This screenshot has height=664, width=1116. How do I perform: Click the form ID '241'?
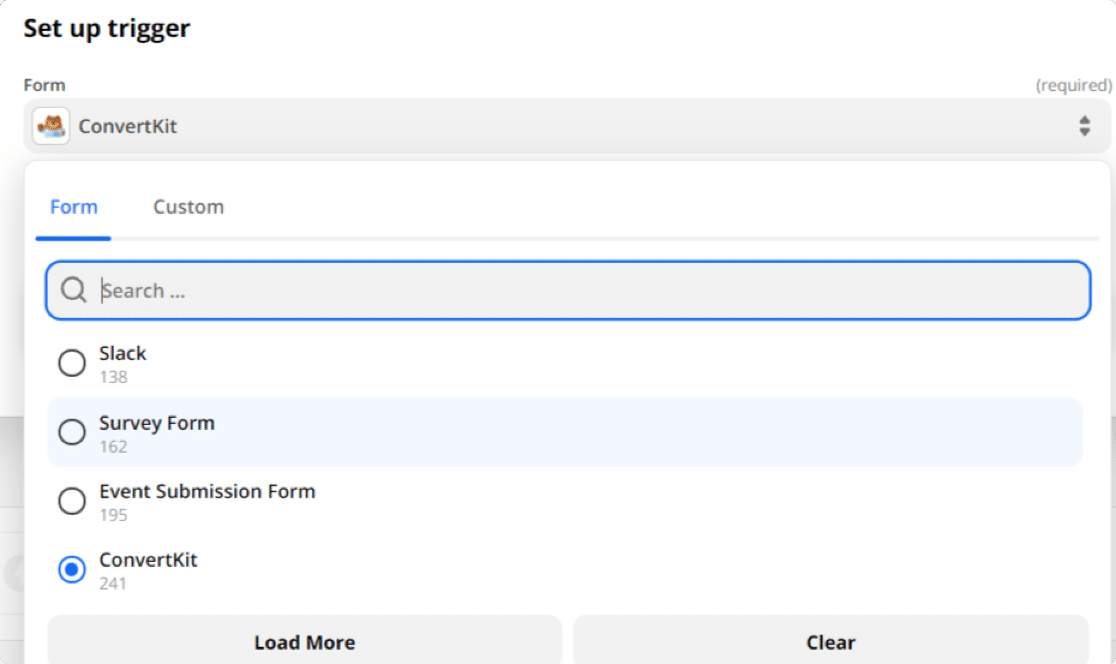pyautogui.click(x=113, y=584)
